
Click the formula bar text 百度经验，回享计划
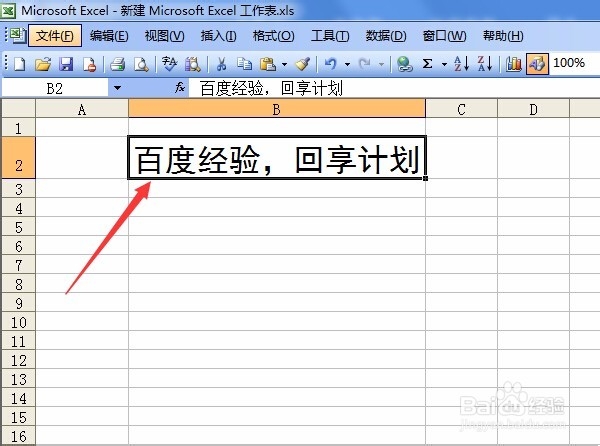271,88
